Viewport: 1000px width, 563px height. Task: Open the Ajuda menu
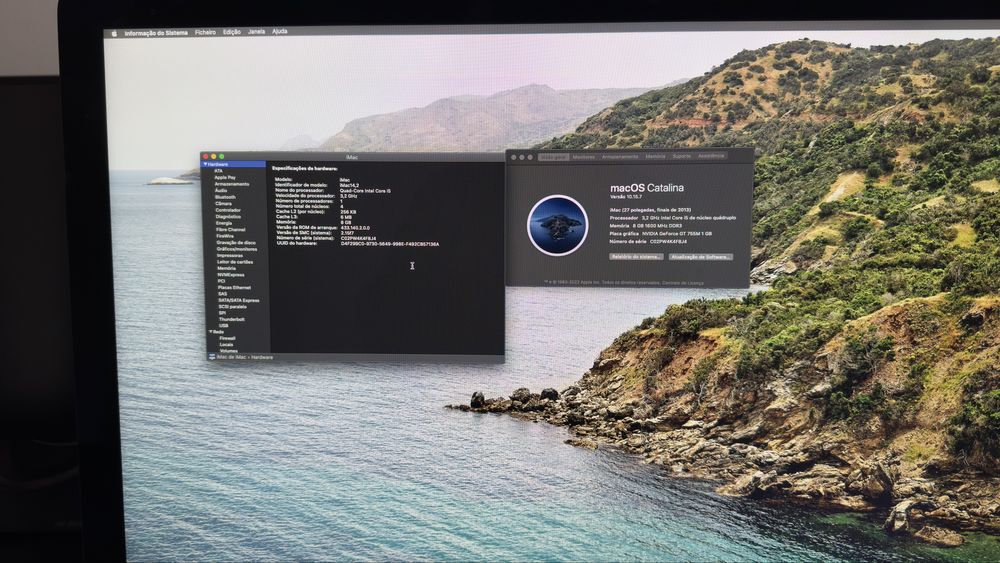(x=279, y=31)
